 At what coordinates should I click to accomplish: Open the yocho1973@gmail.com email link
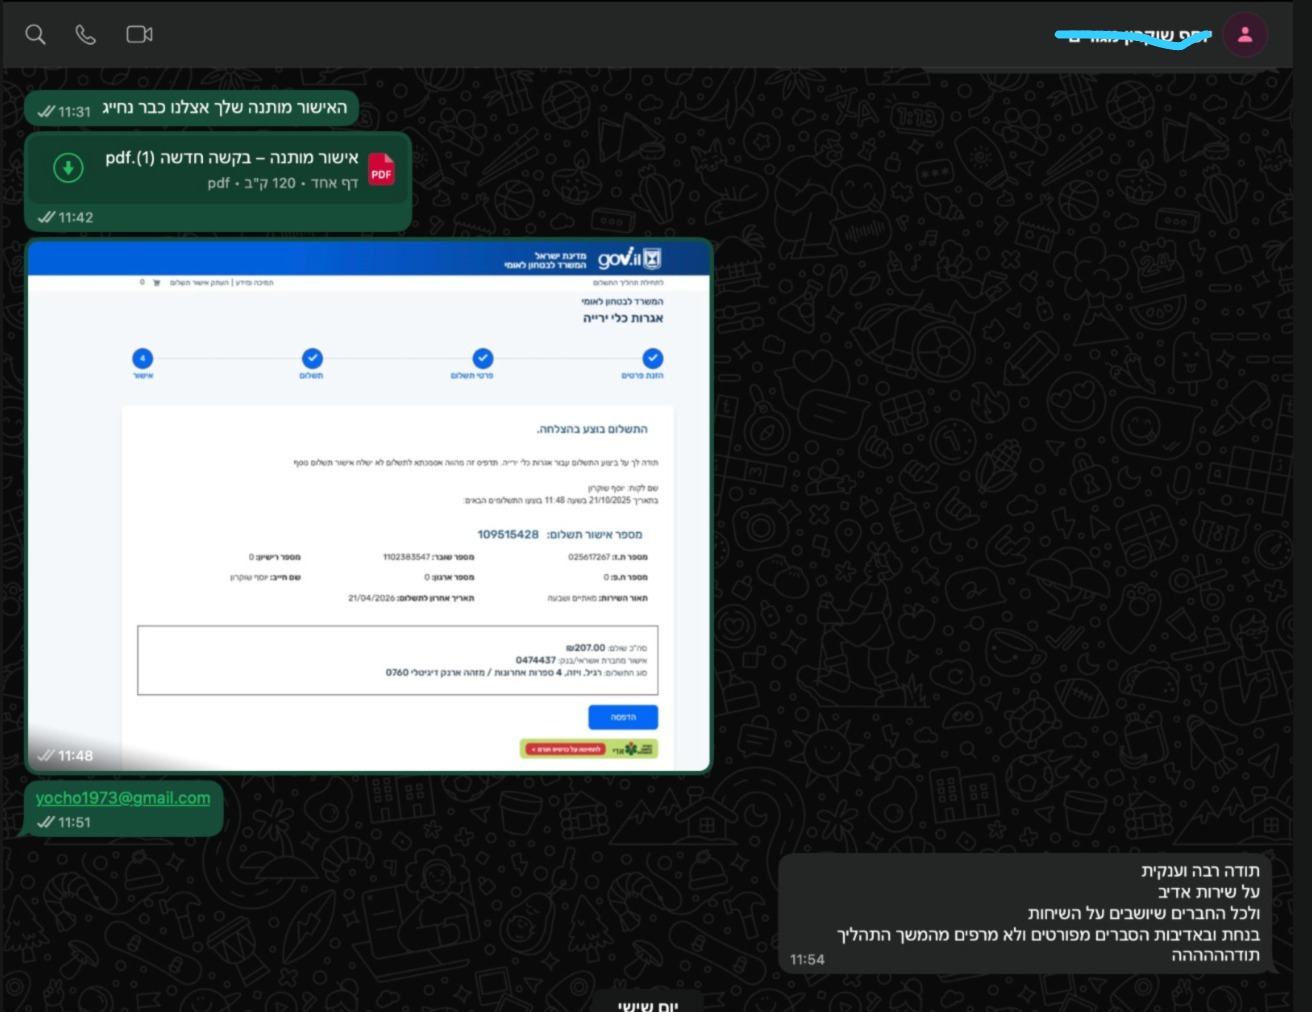point(123,798)
